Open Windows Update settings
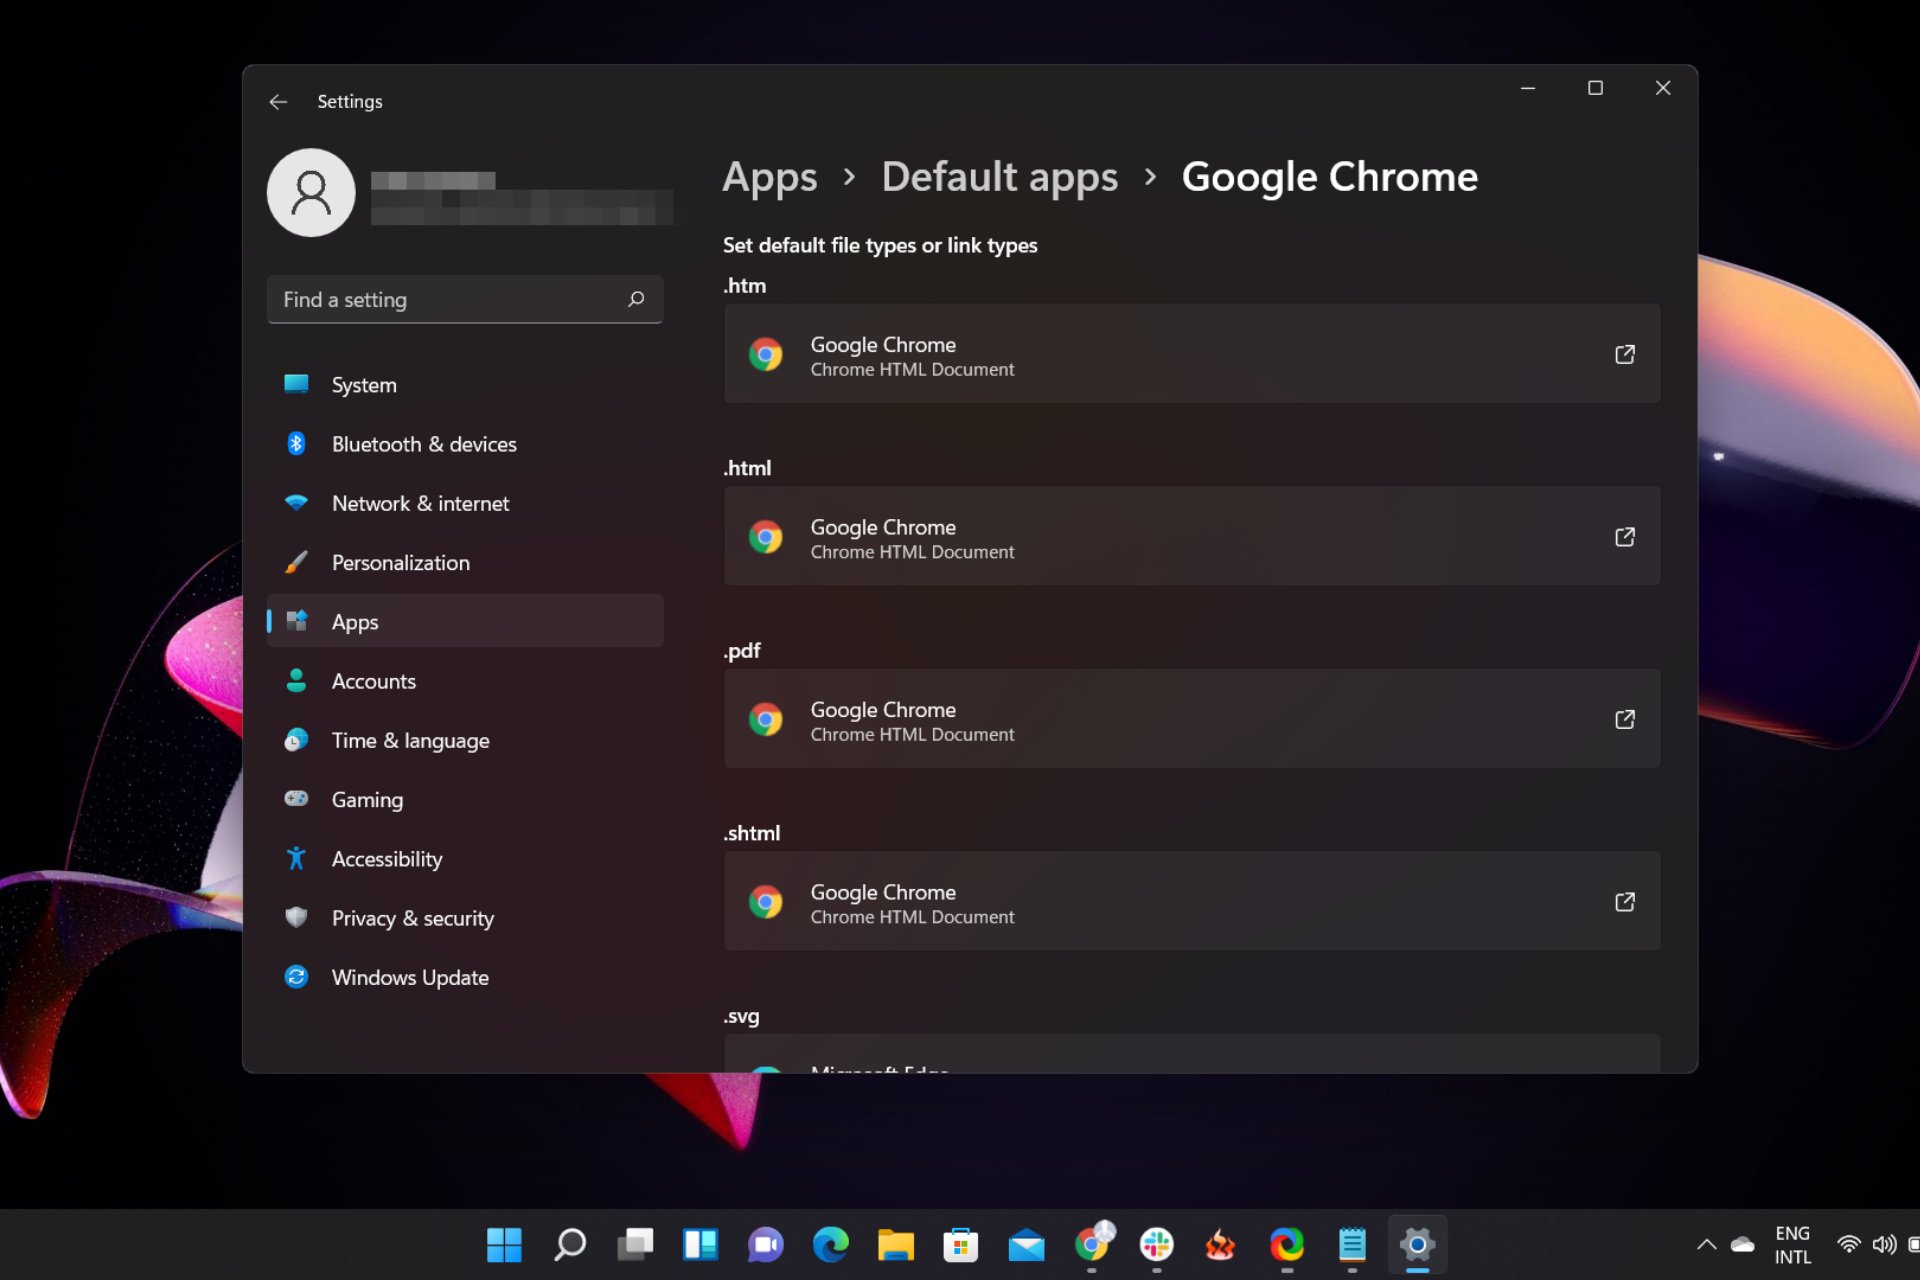Viewport: 1920px width, 1280px height. click(410, 977)
